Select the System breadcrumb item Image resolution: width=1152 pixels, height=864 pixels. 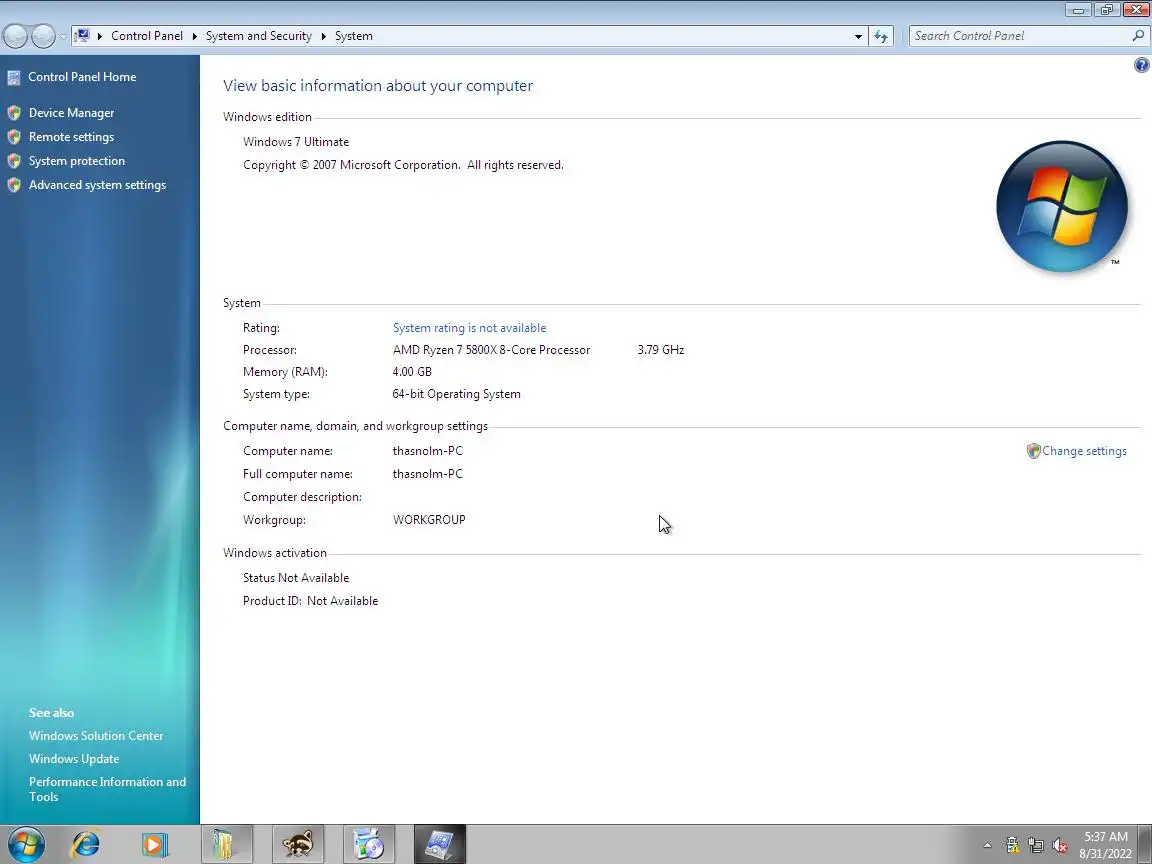click(x=353, y=36)
